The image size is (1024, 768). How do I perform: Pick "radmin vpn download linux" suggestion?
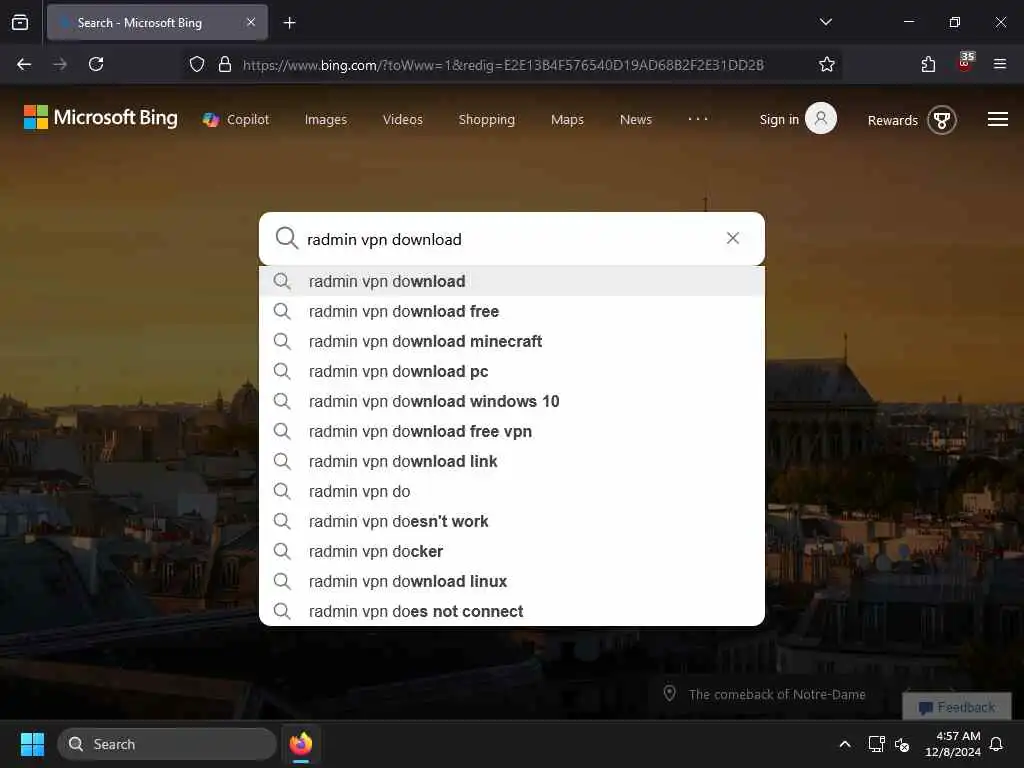511,582
